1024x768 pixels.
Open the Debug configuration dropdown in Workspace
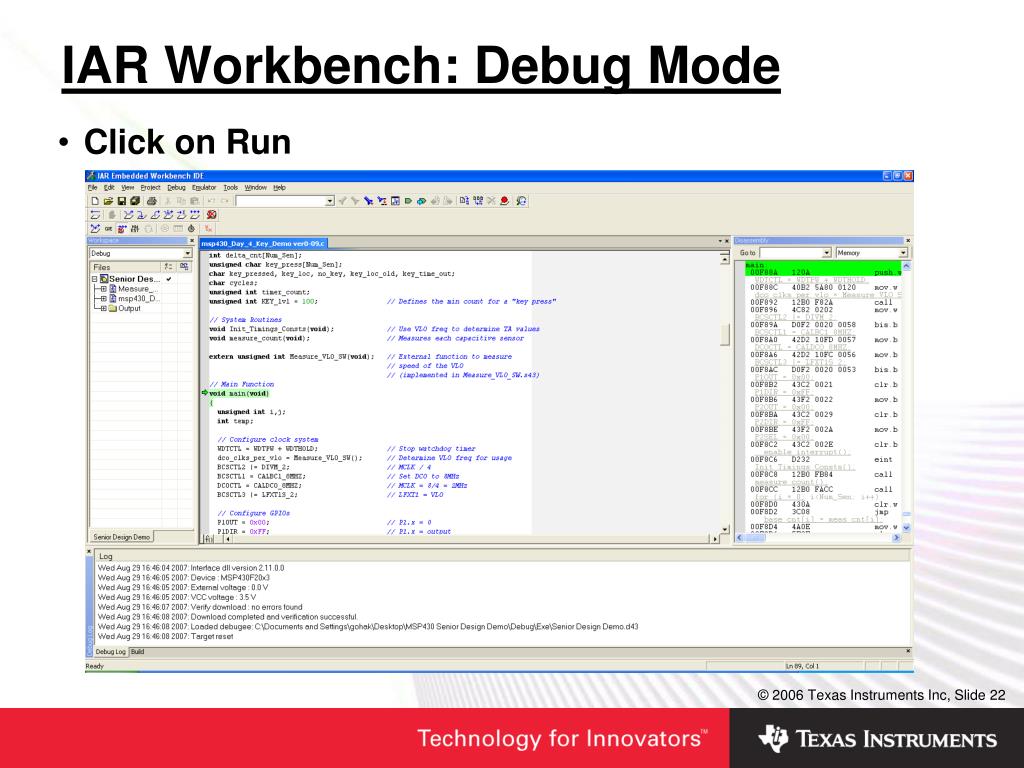pyautogui.click(x=187, y=253)
